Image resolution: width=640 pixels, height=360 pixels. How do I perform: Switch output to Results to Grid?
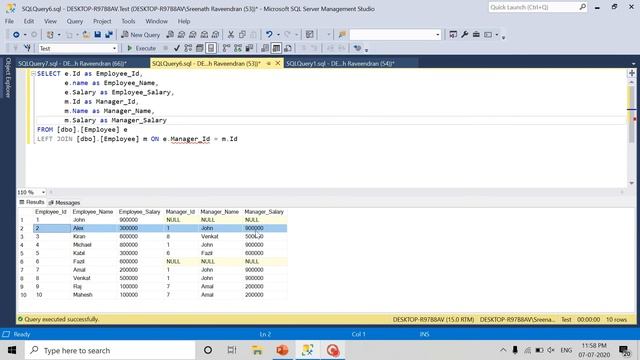(276, 48)
